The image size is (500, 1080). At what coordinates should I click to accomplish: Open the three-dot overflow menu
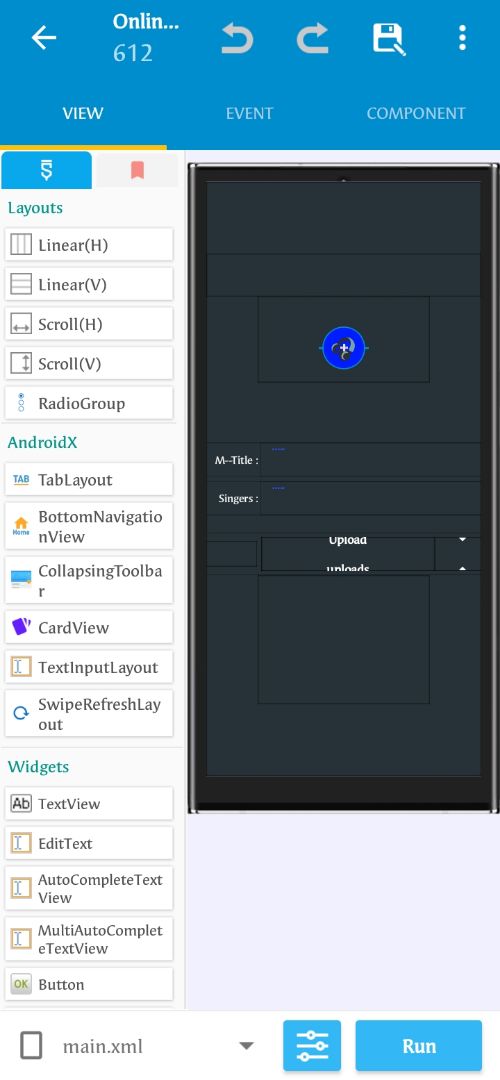(x=462, y=38)
